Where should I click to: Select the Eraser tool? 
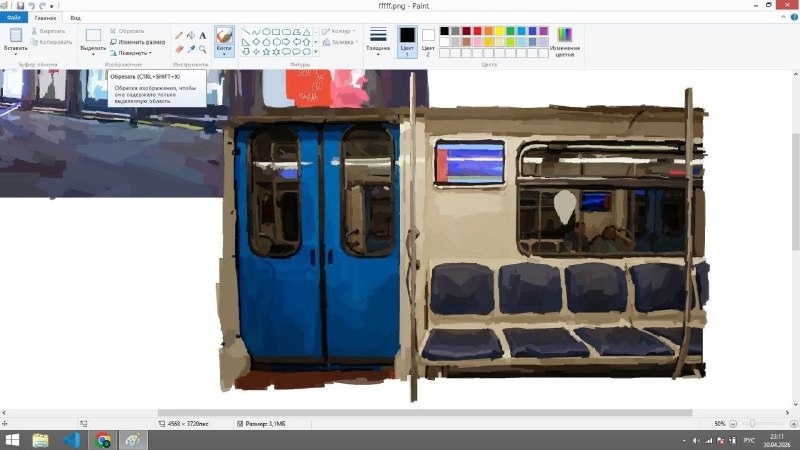179,49
